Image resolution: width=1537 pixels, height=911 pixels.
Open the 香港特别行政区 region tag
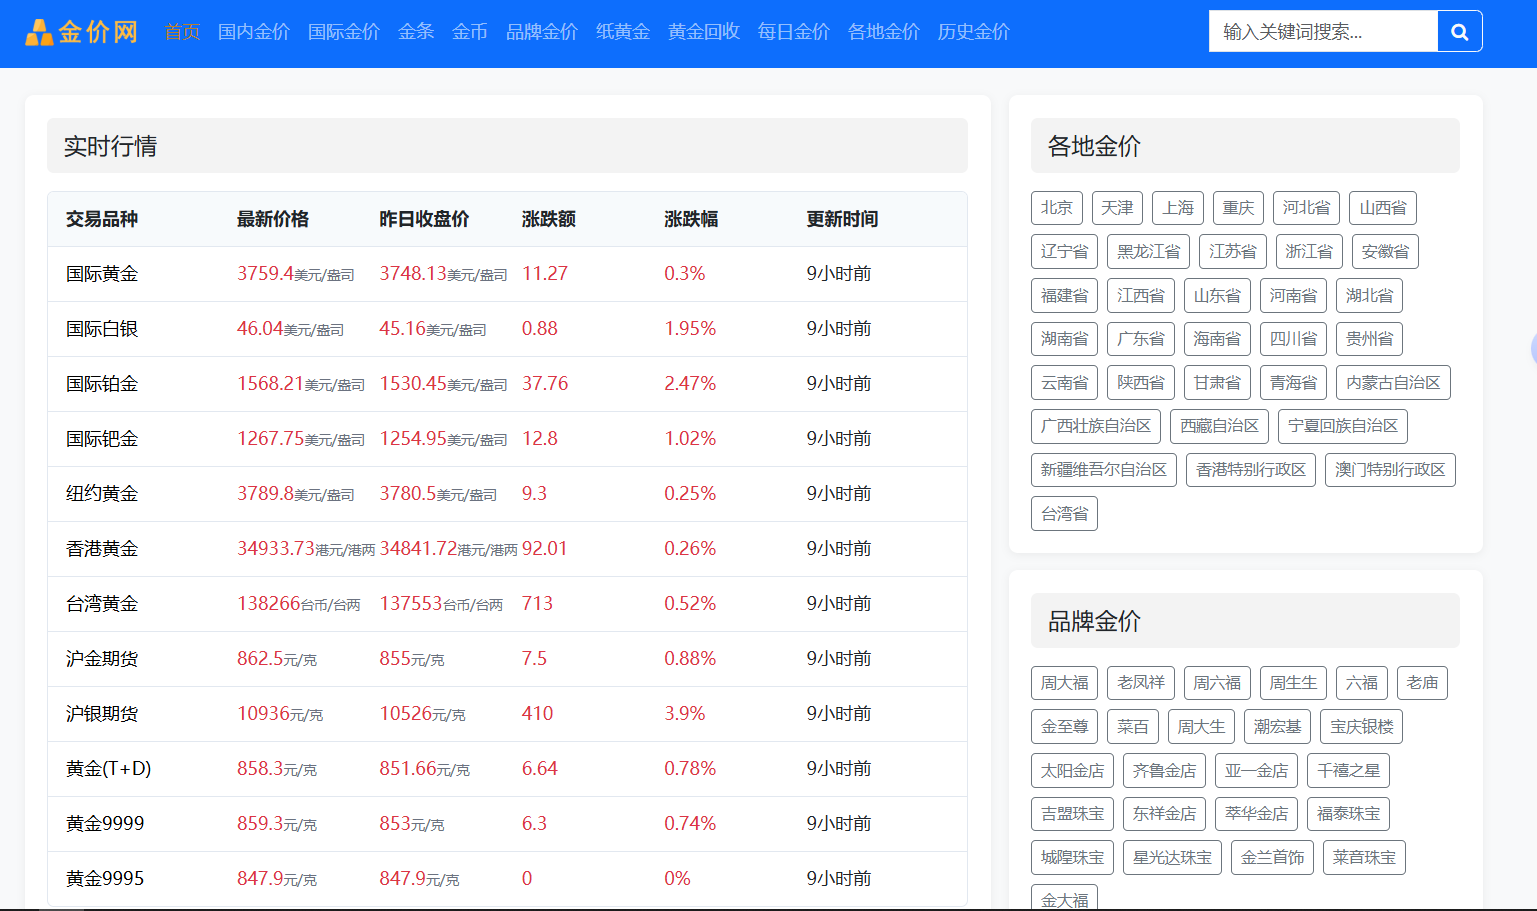[1250, 470]
